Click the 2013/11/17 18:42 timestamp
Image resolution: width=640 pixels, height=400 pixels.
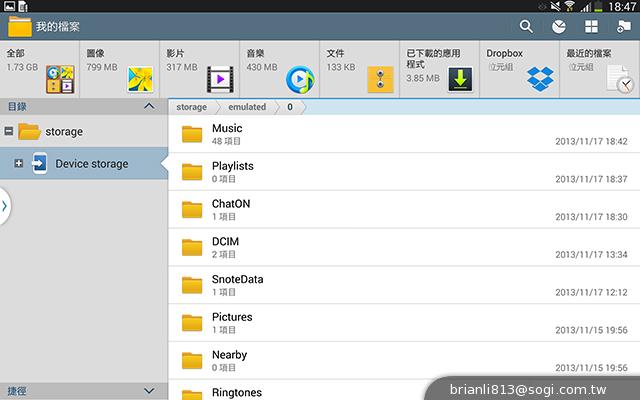[x=591, y=141]
